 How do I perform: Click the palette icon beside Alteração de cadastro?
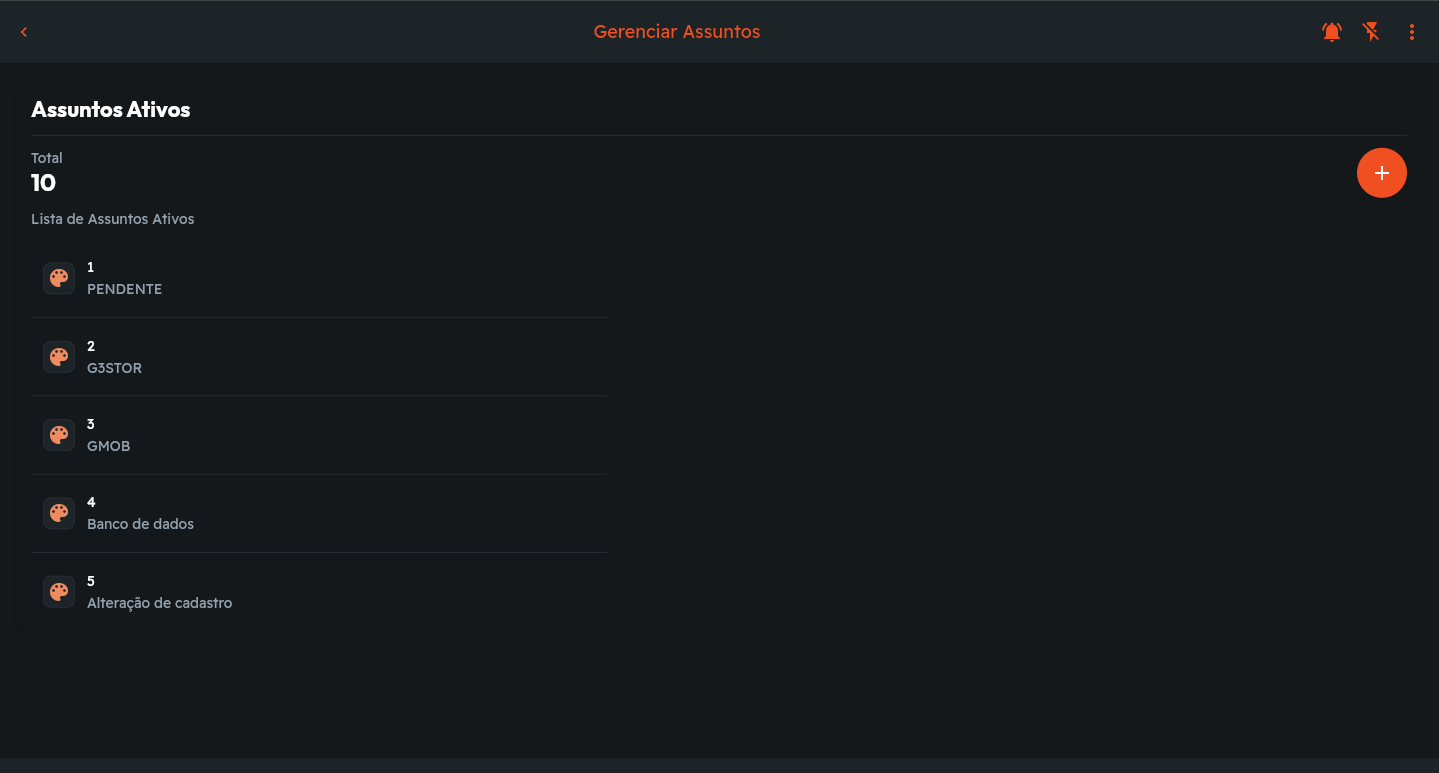(x=59, y=592)
